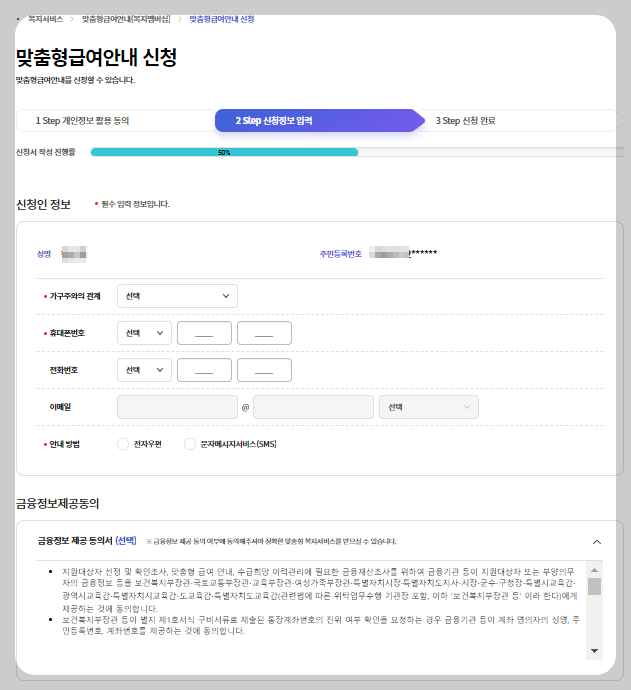
Task: Collapse the 금융정보 제공 동의서 section chevron
Action: point(597,542)
